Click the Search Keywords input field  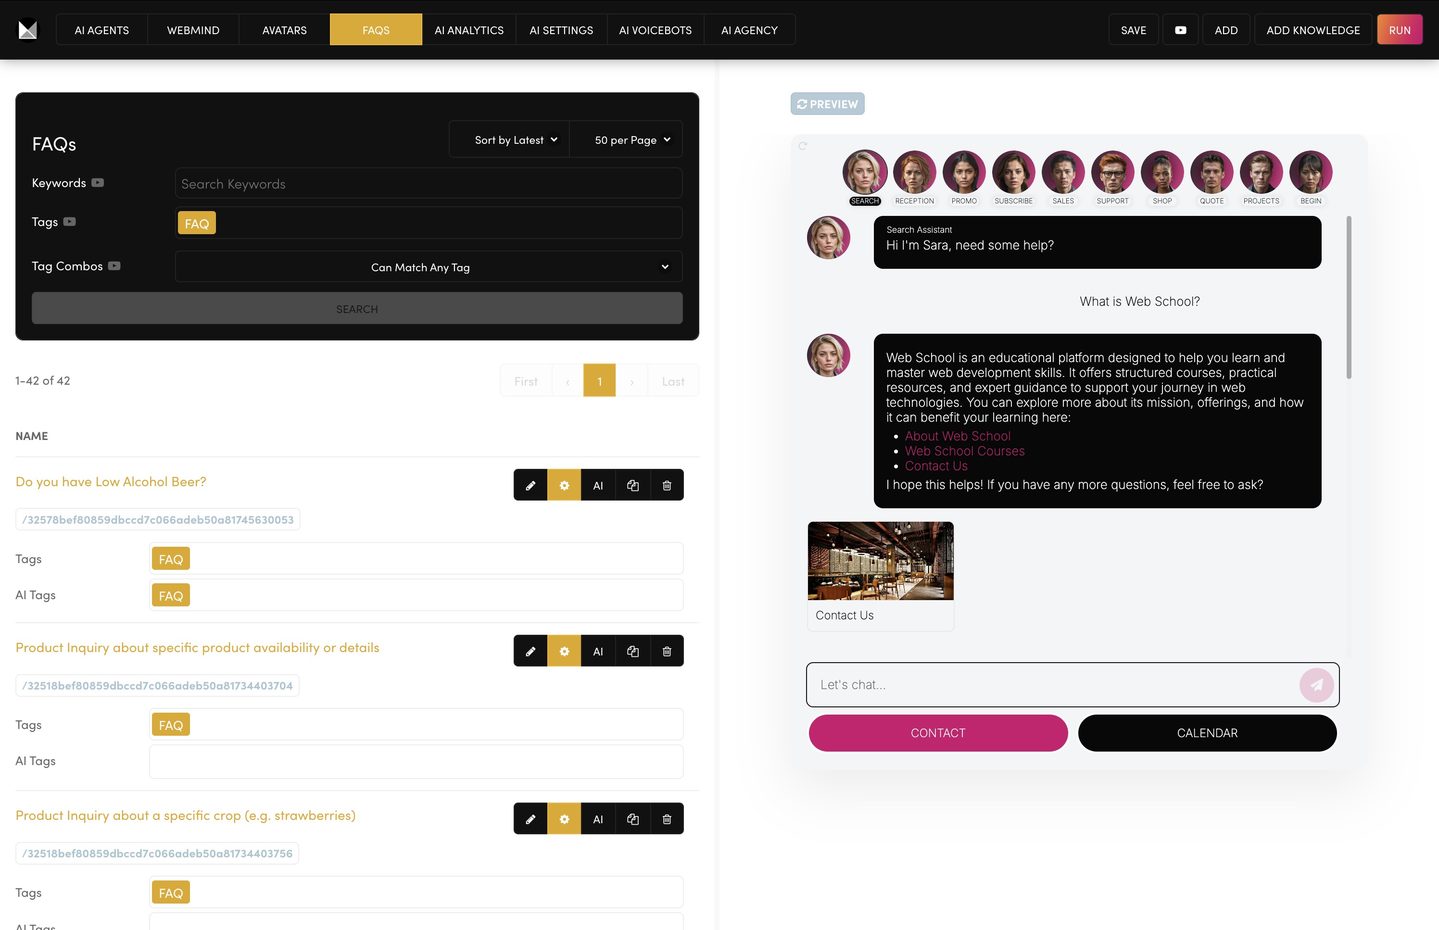(428, 184)
